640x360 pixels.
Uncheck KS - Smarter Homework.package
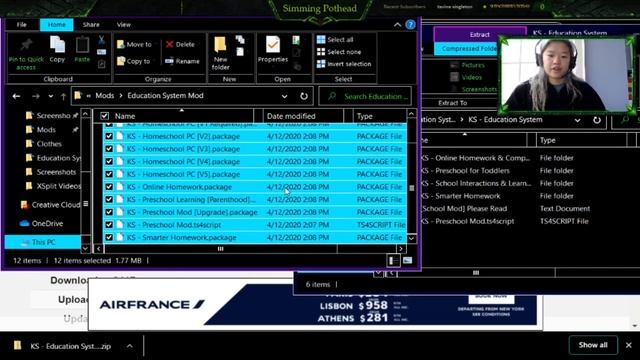(x=109, y=238)
